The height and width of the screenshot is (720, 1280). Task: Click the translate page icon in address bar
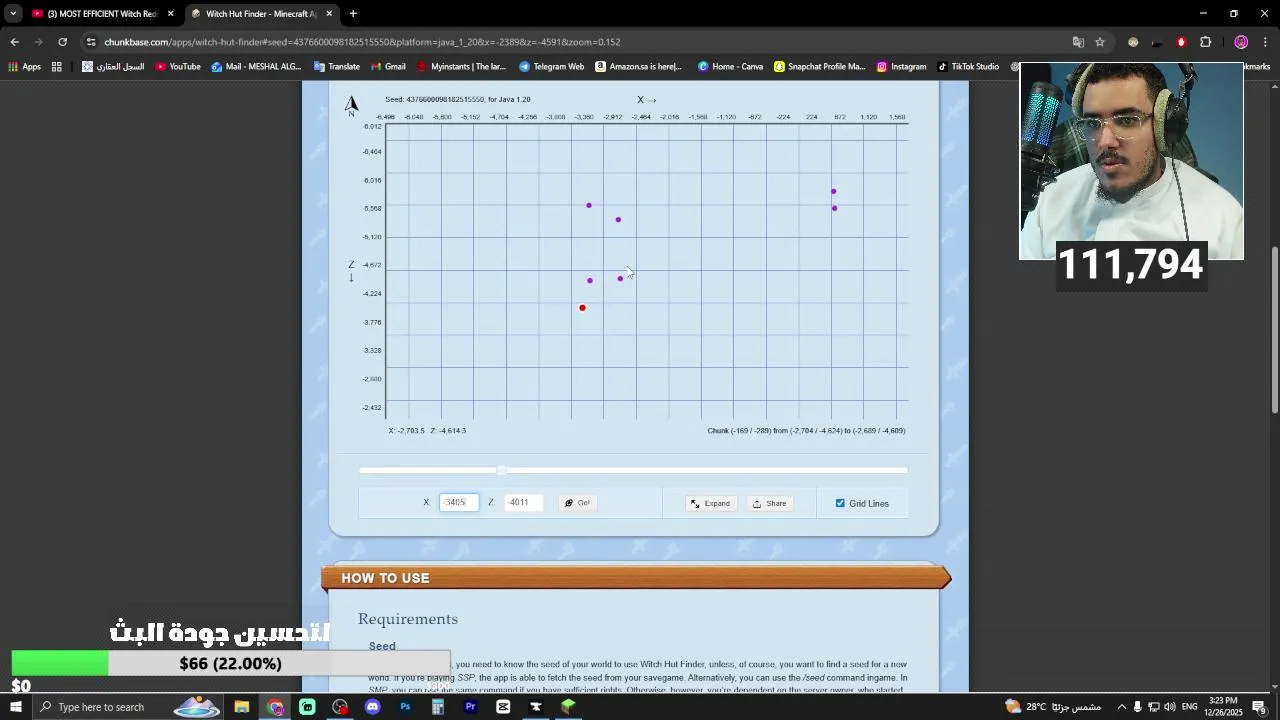click(x=1078, y=42)
